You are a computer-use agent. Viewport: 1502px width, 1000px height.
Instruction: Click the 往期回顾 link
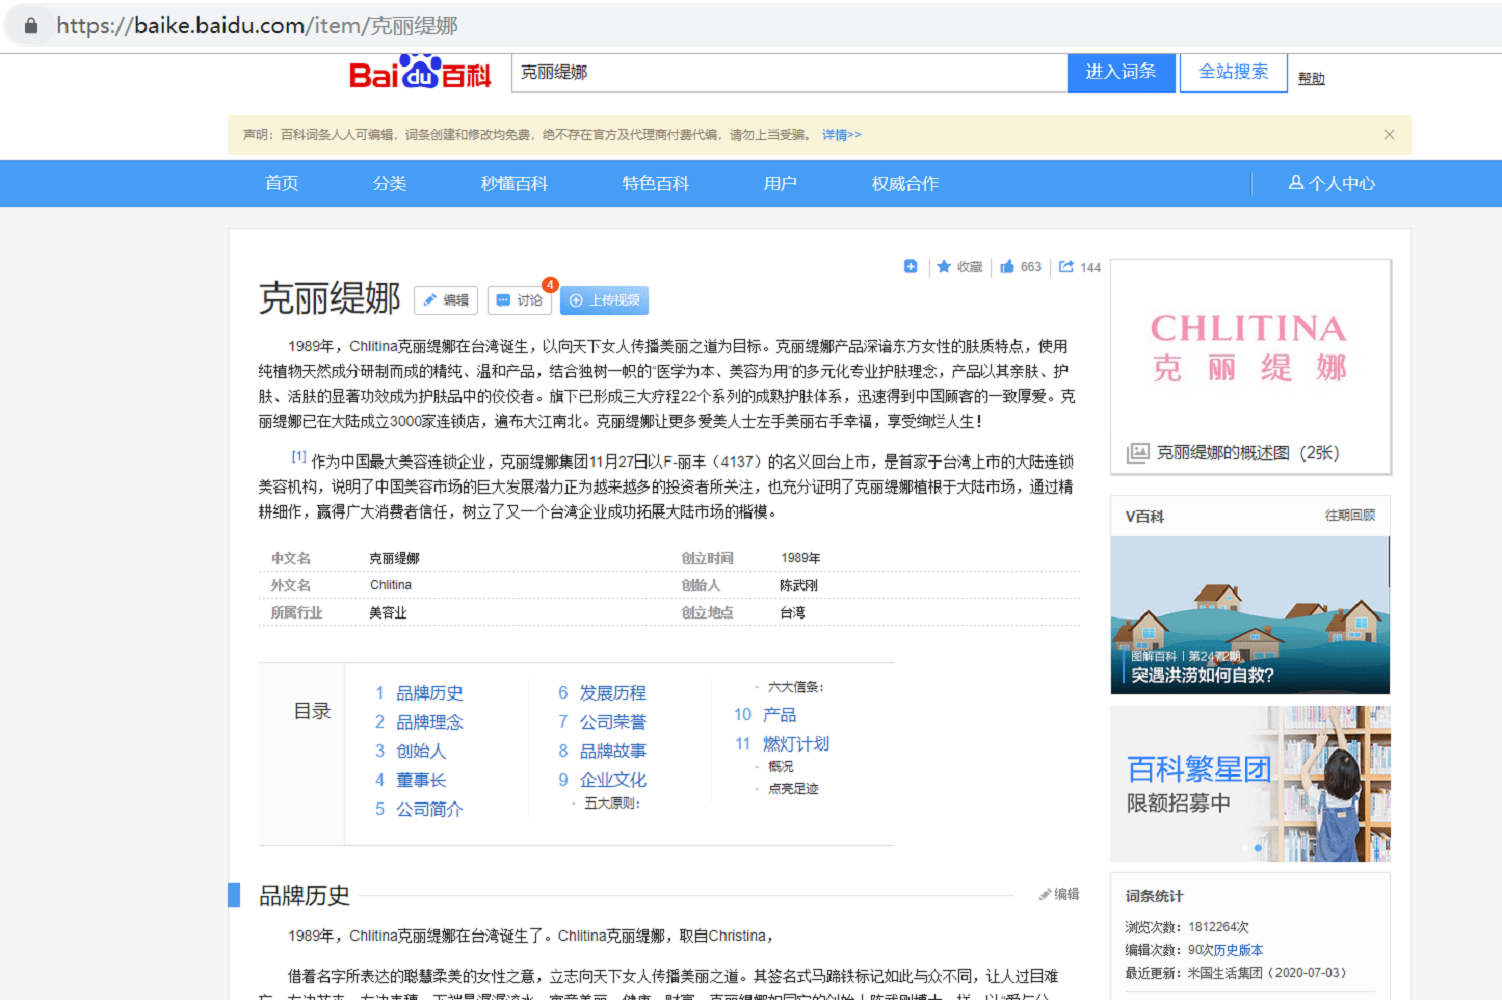[1350, 515]
